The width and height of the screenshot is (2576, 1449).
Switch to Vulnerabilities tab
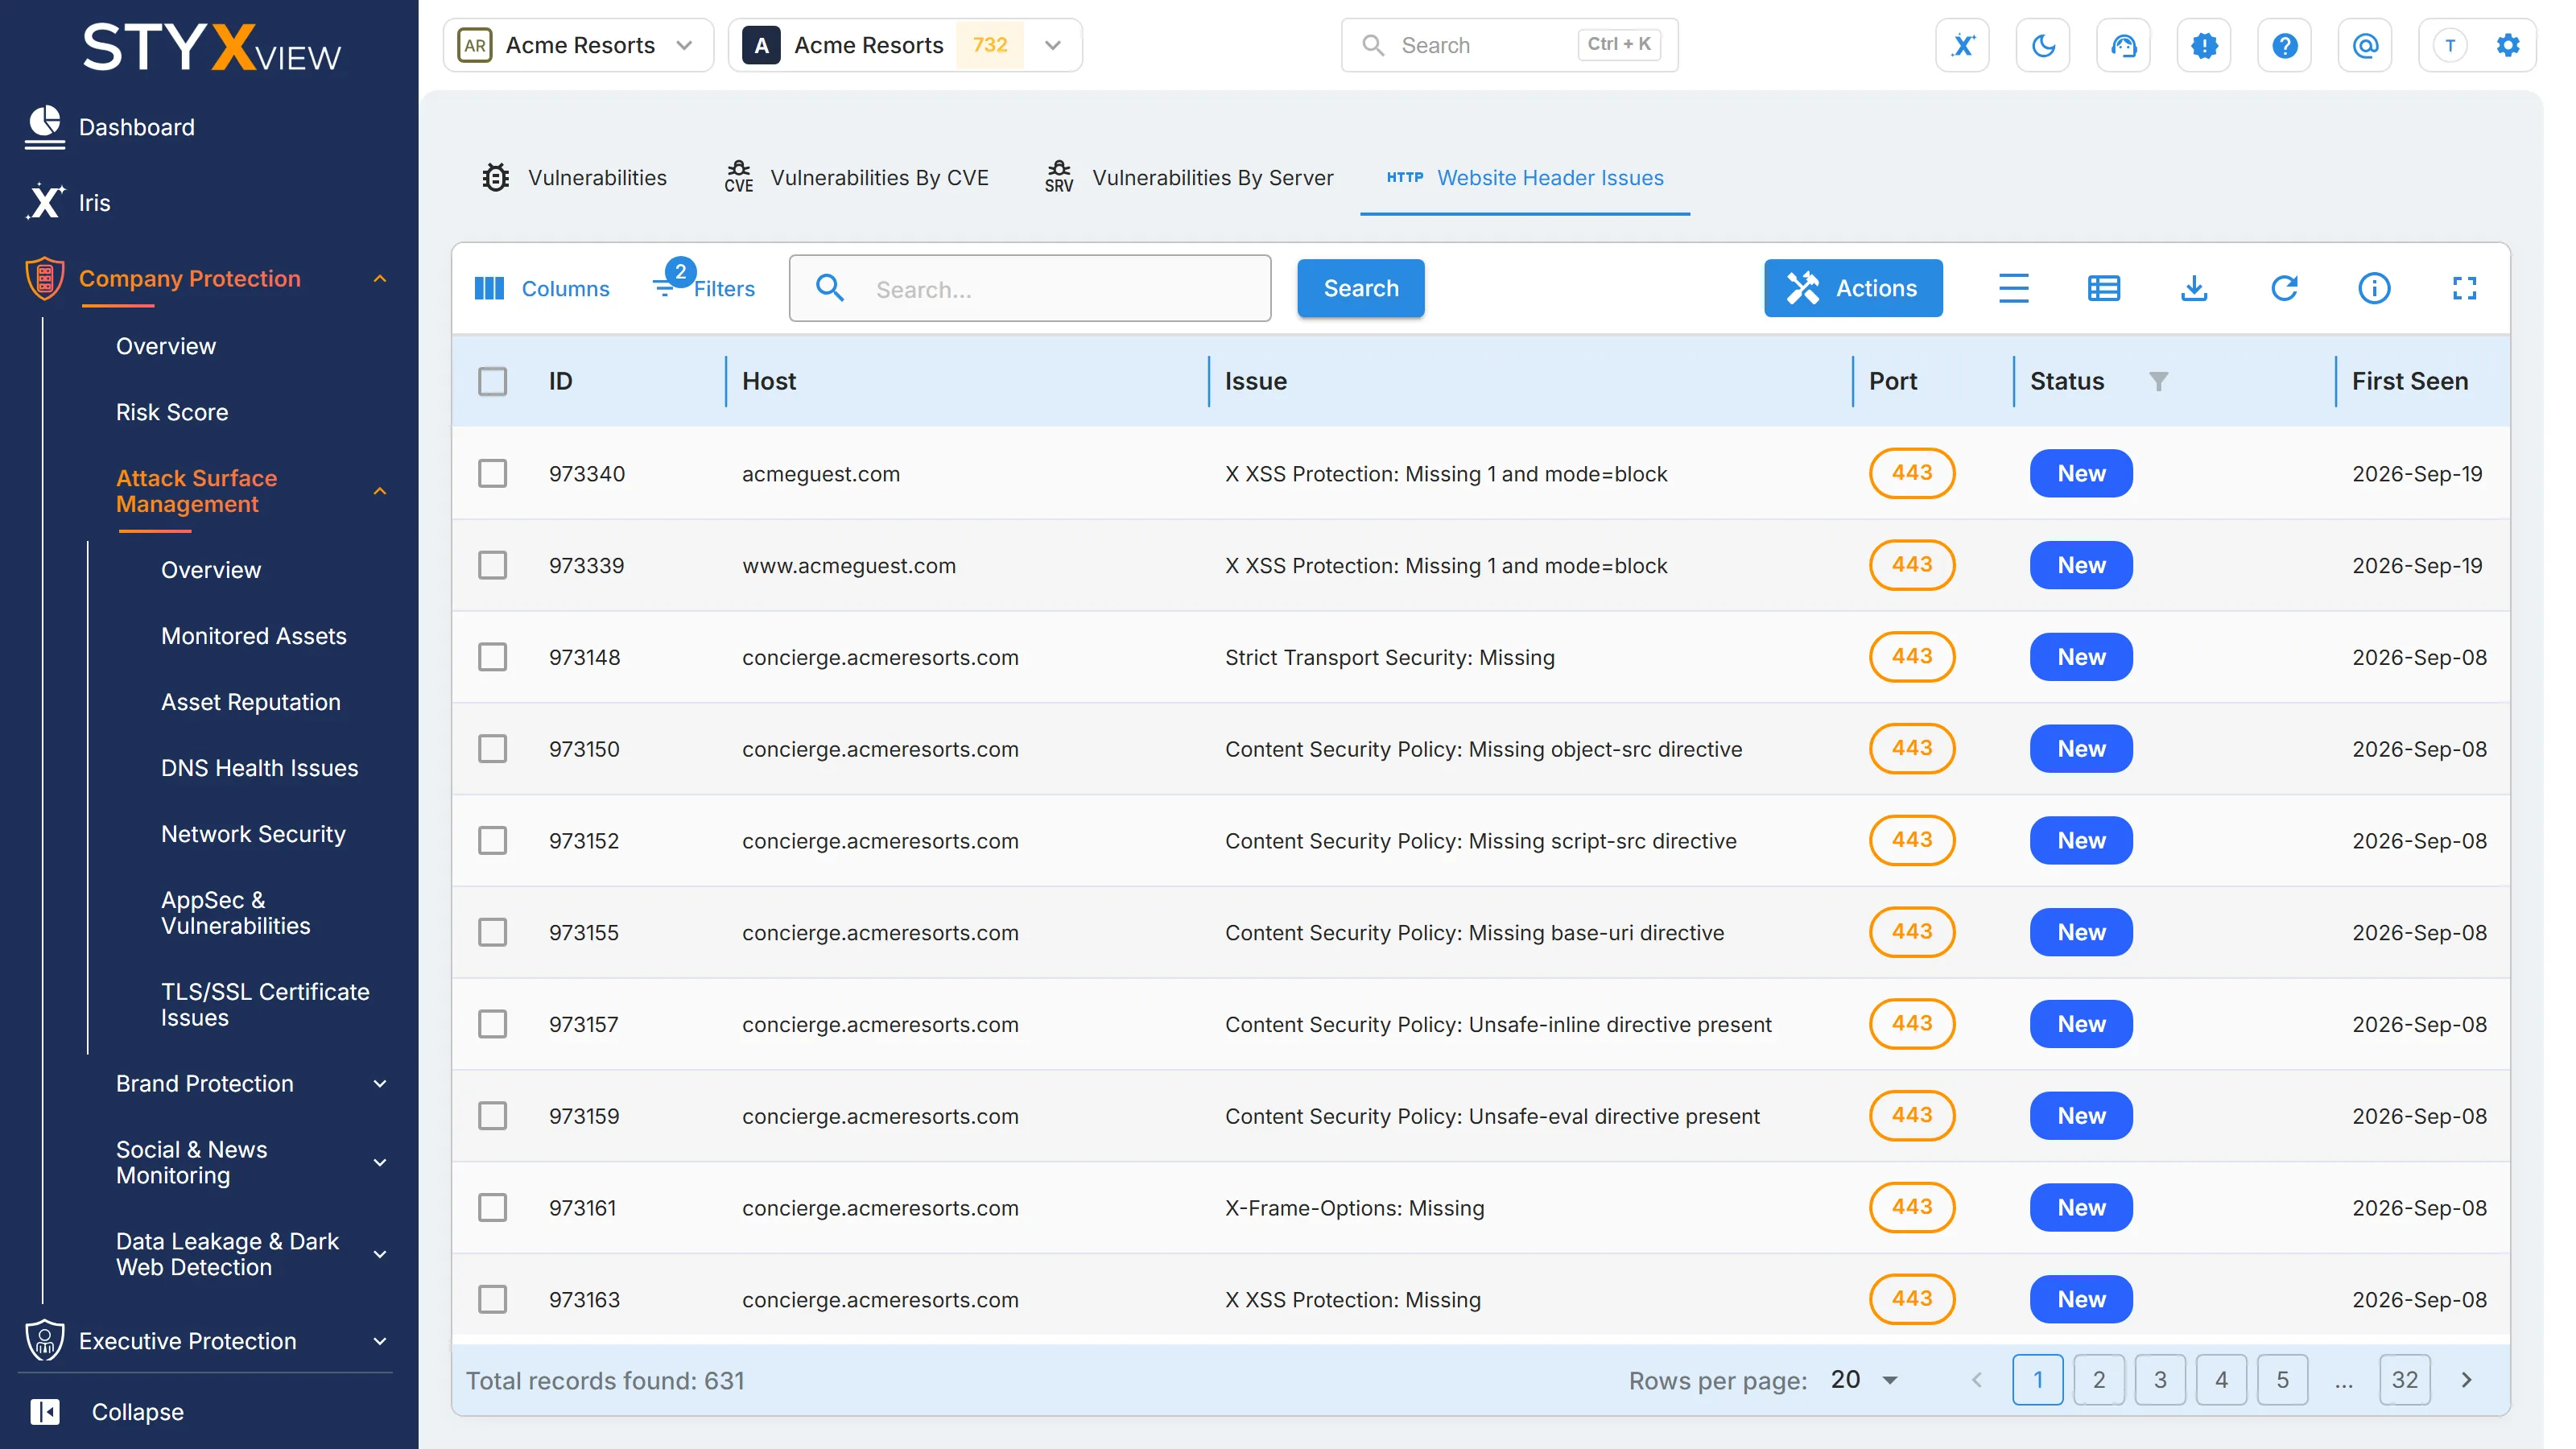click(574, 178)
